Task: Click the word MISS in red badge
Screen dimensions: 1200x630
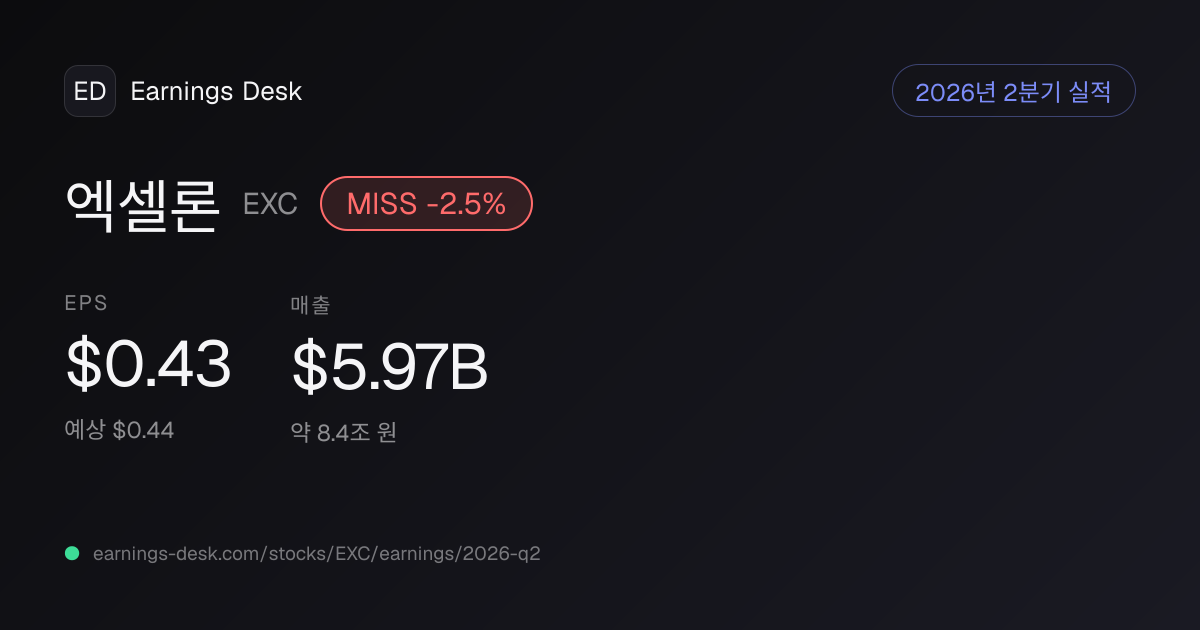Action: click(382, 204)
